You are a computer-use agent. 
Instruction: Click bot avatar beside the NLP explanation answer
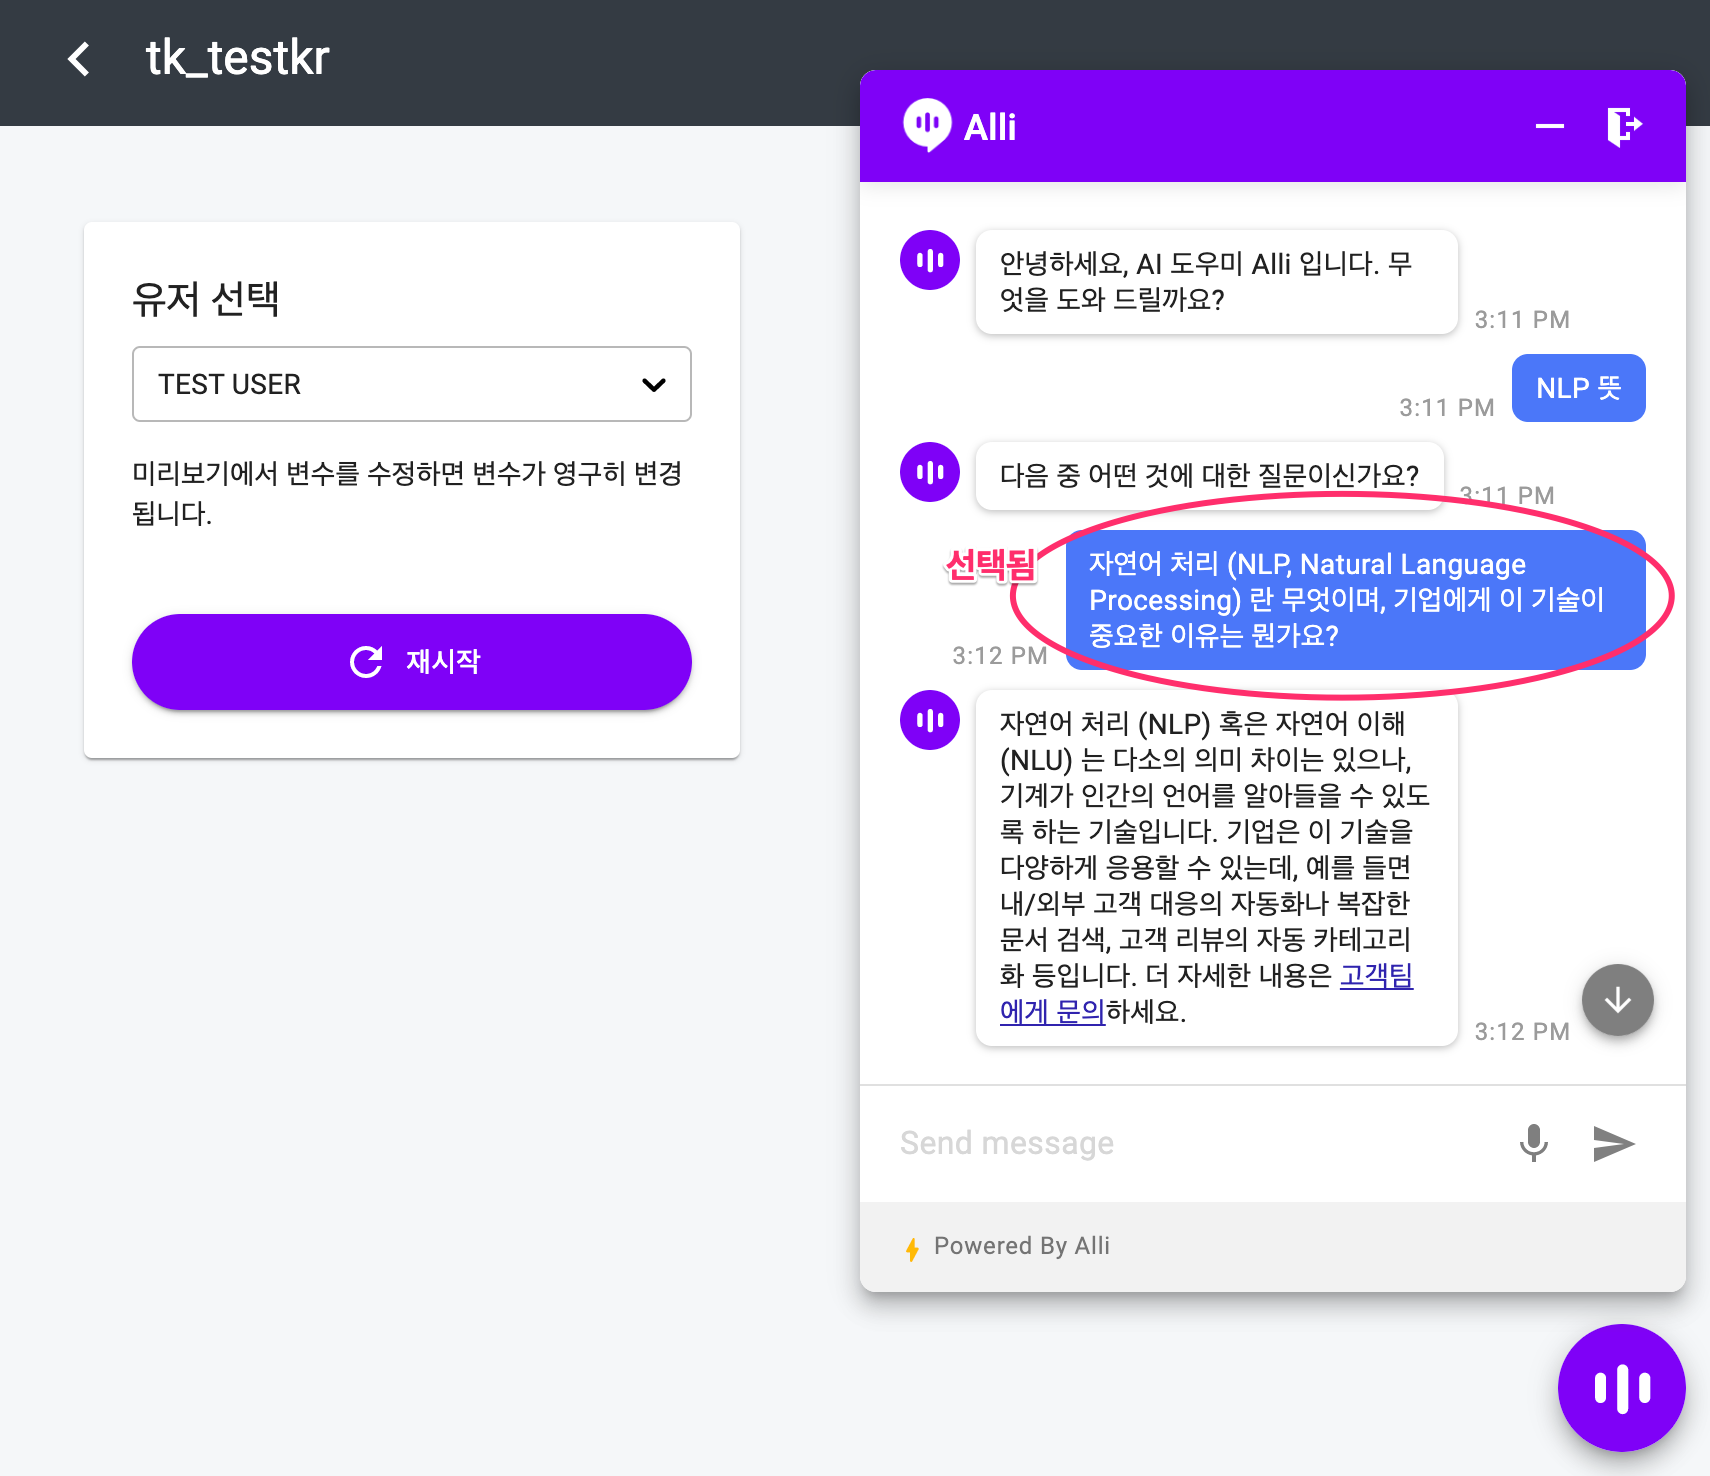(x=930, y=720)
